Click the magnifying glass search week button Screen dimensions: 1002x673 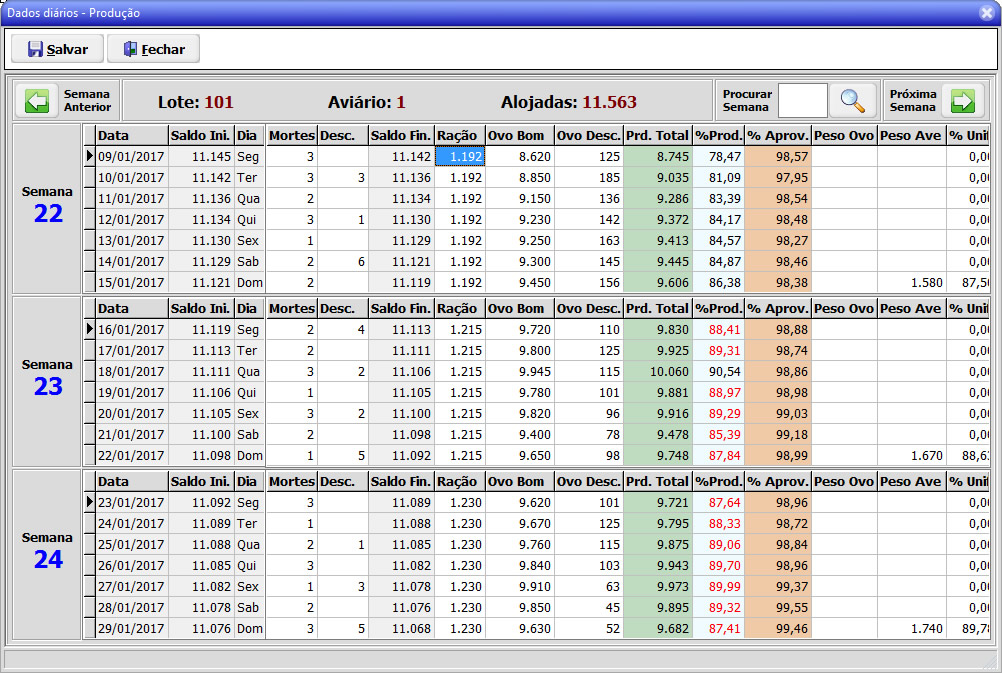click(852, 101)
